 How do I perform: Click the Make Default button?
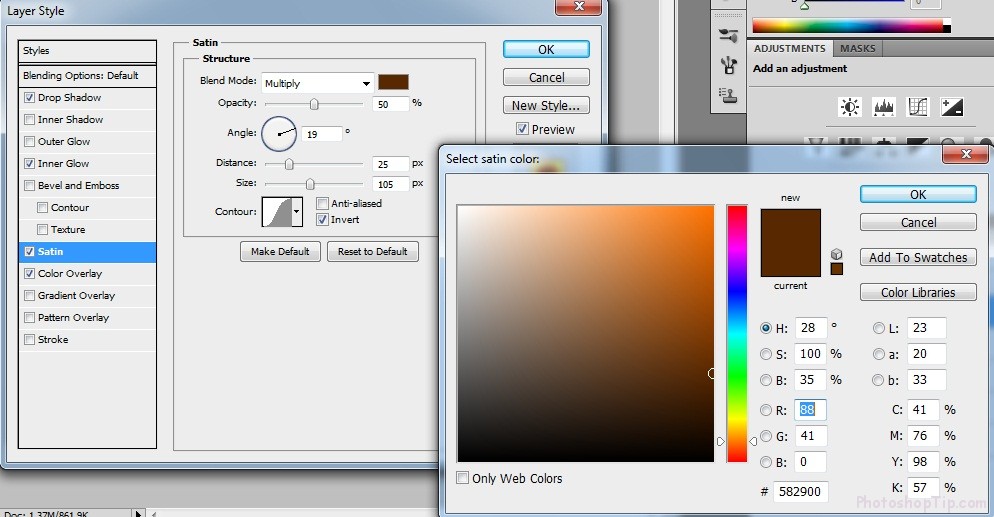[280, 252]
